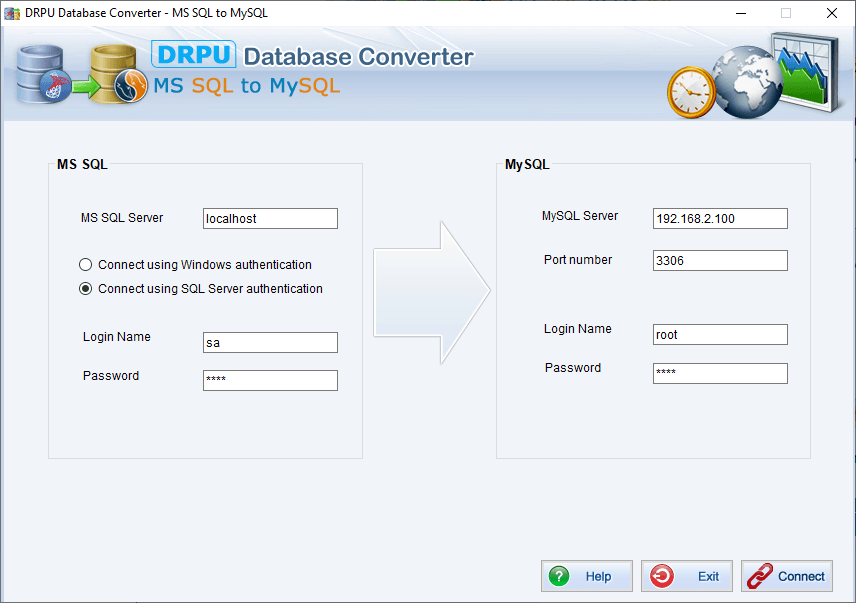Select Connect using SQL Server authentication
The width and height of the screenshot is (856, 603).
coord(201,289)
